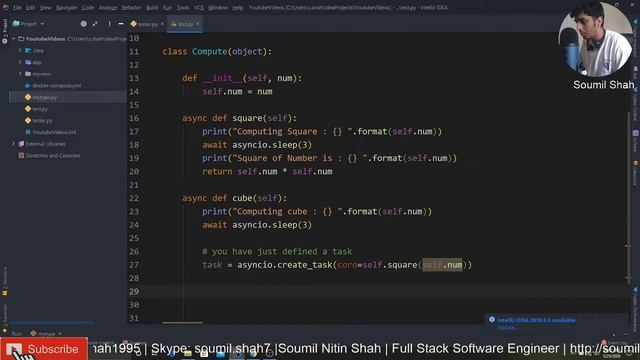Click 'async def square(self):' text
This screenshot has width=640, height=360.
[x=240, y=118]
